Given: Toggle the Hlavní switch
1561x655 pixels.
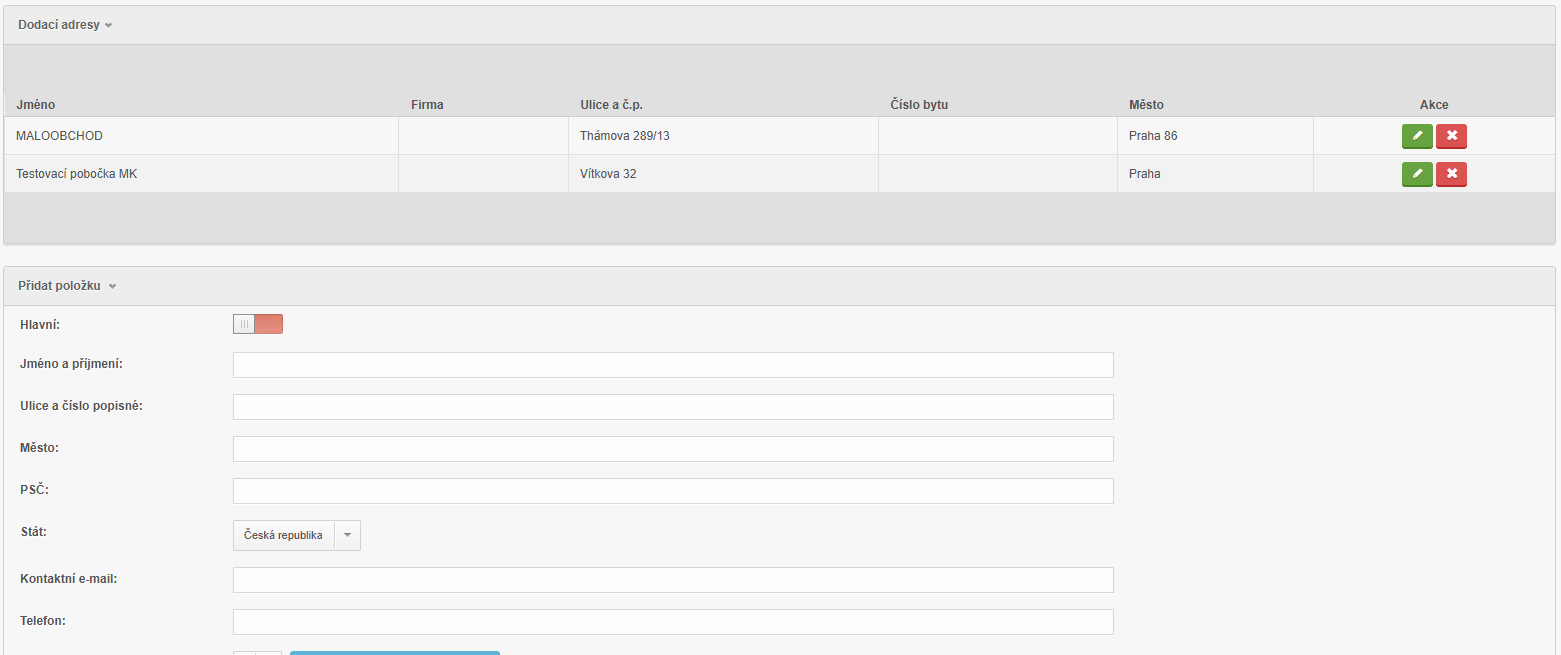Looking at the screenshot, I should click(258, 324).
